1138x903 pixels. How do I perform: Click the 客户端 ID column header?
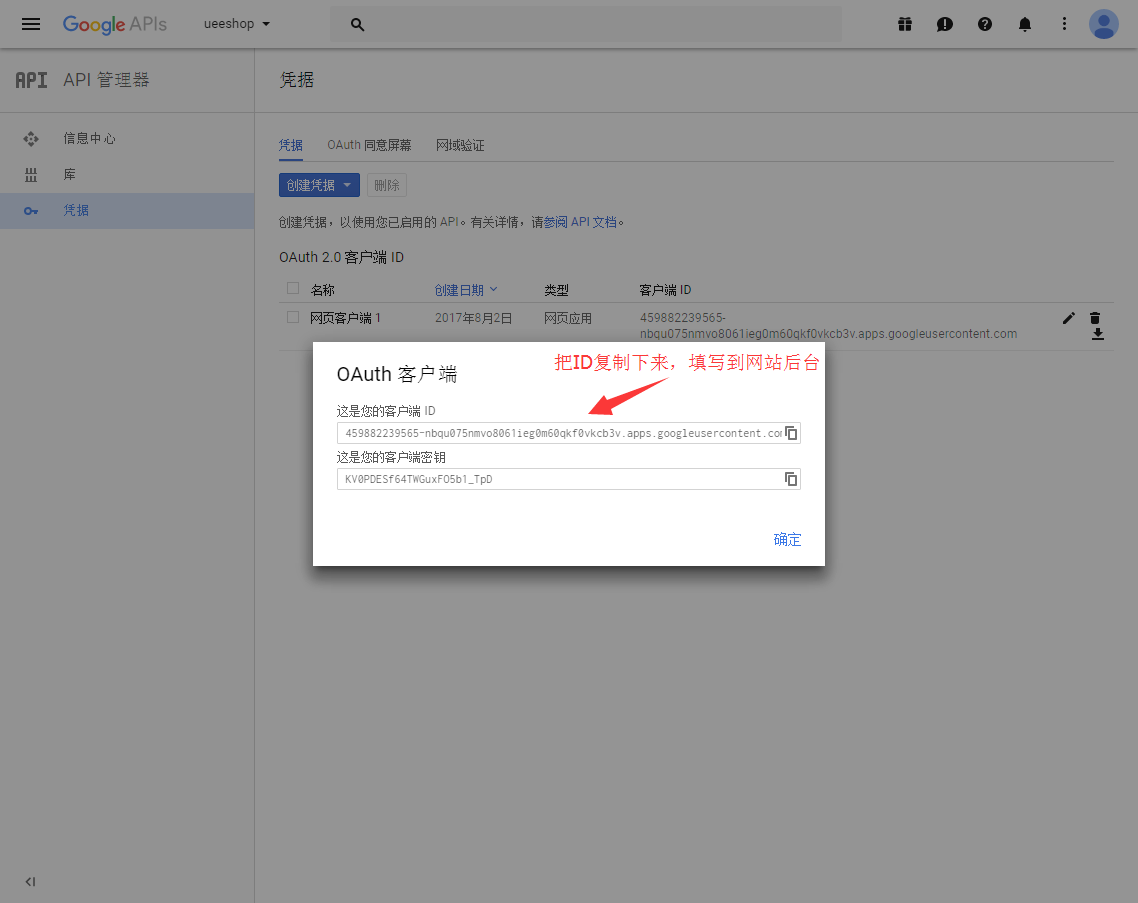pos(665,290)
